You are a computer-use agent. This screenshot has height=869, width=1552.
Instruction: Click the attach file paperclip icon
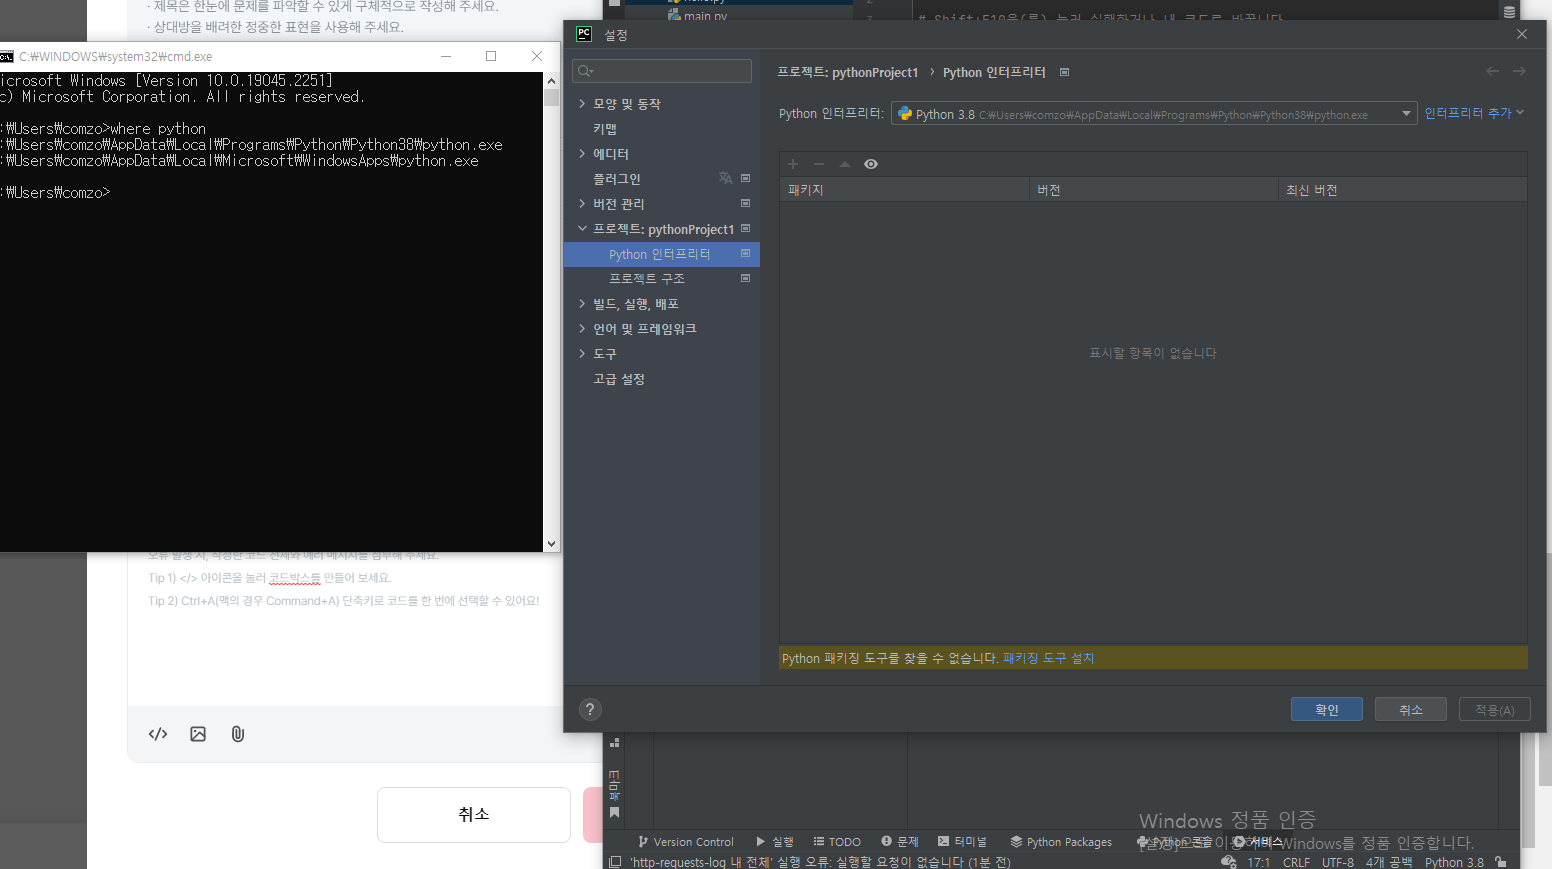pos(238,734)
